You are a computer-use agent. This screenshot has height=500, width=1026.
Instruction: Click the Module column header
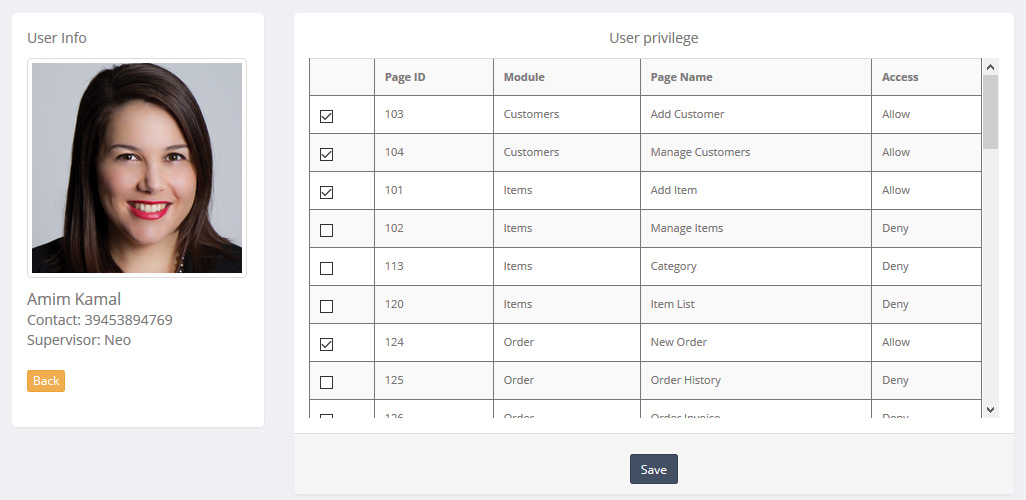point(524,77)
